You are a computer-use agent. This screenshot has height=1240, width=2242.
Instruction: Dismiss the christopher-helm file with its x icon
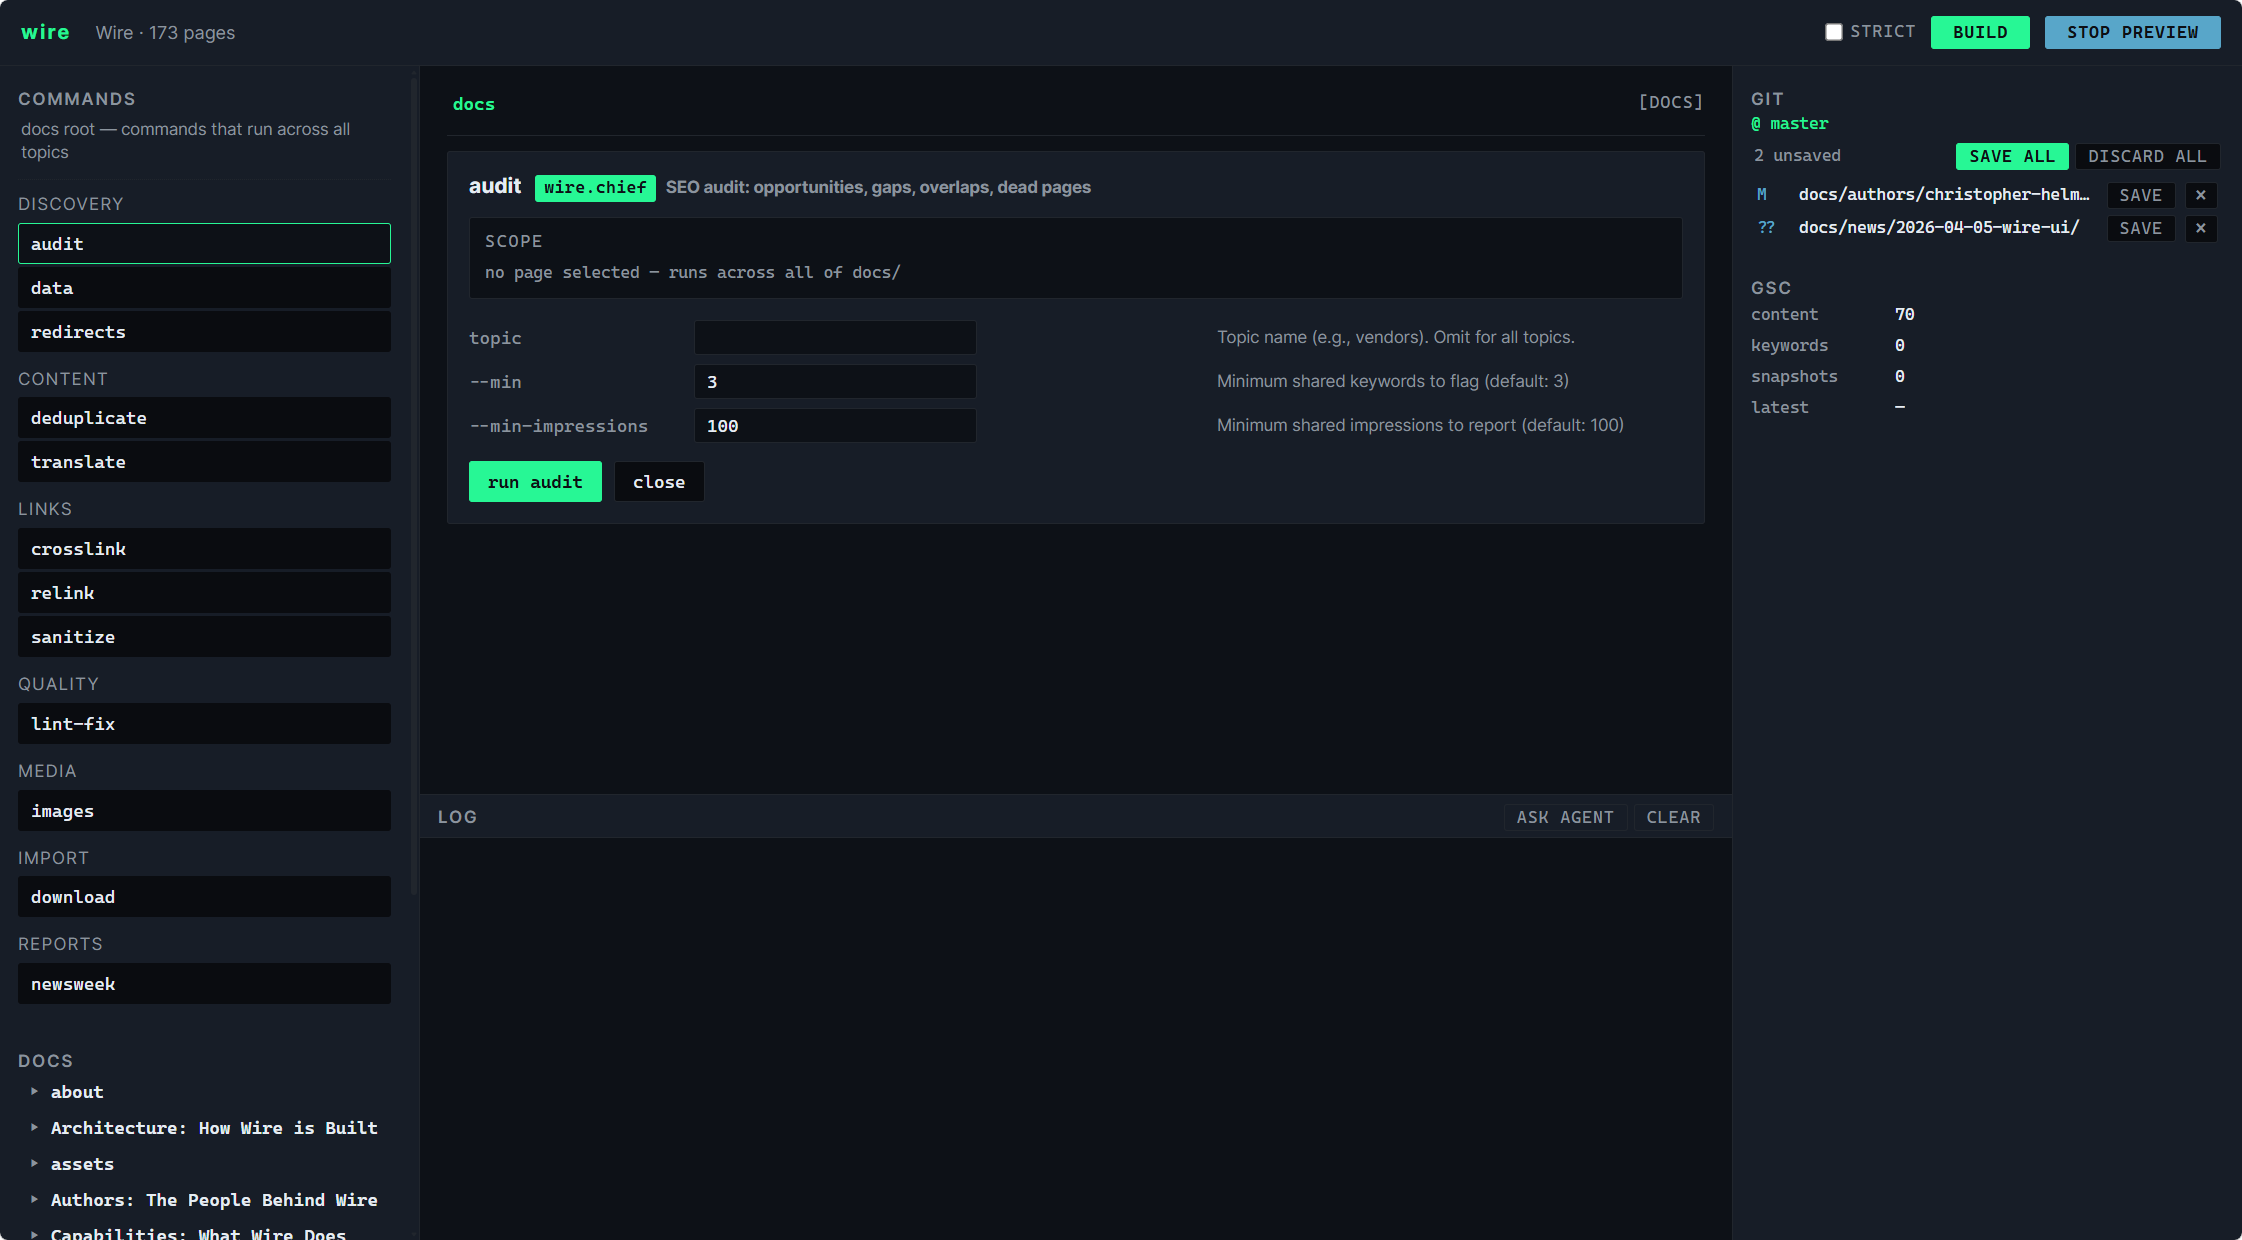(x=2200, y=195)
